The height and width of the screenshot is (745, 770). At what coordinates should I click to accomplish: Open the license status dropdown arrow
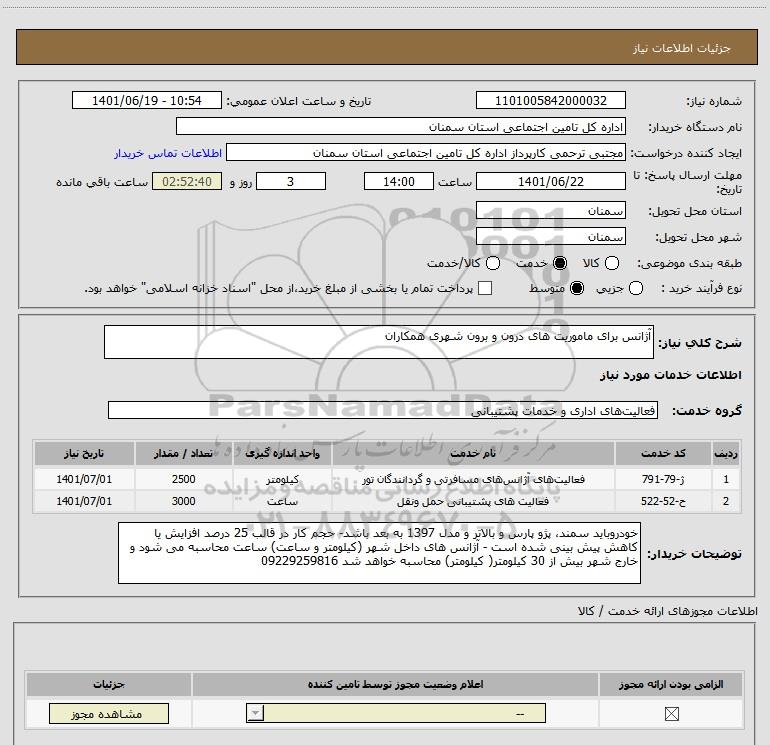(255, 713)
